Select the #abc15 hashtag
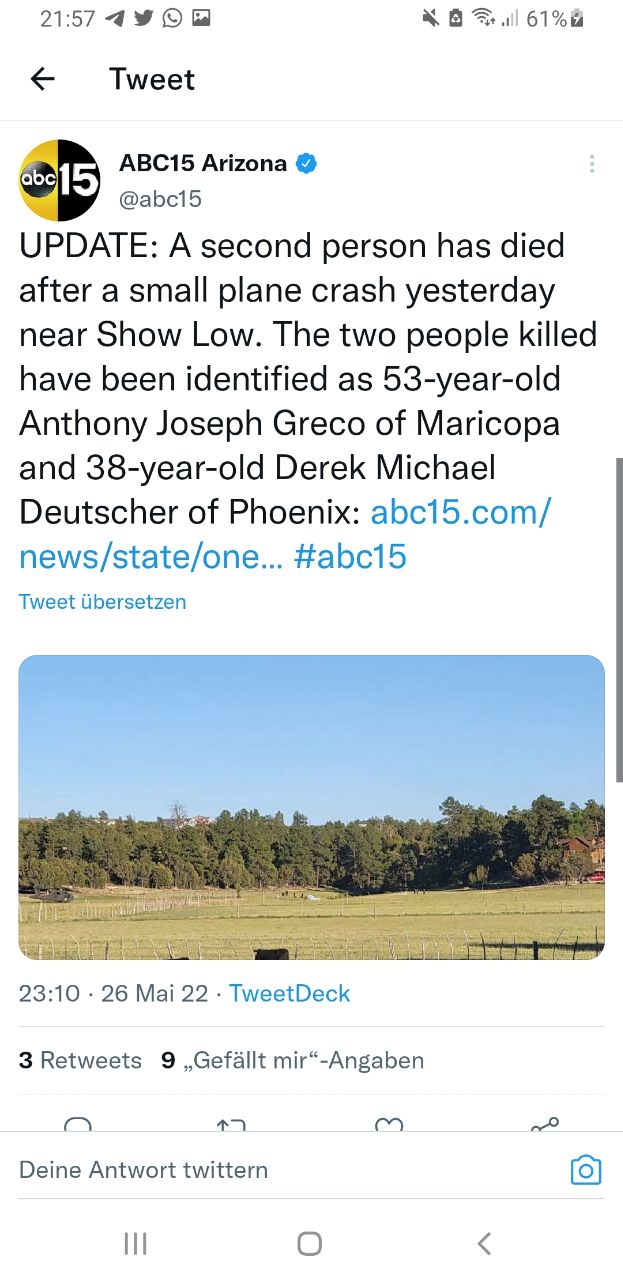 pyautogui.click(x=351, y=556)
